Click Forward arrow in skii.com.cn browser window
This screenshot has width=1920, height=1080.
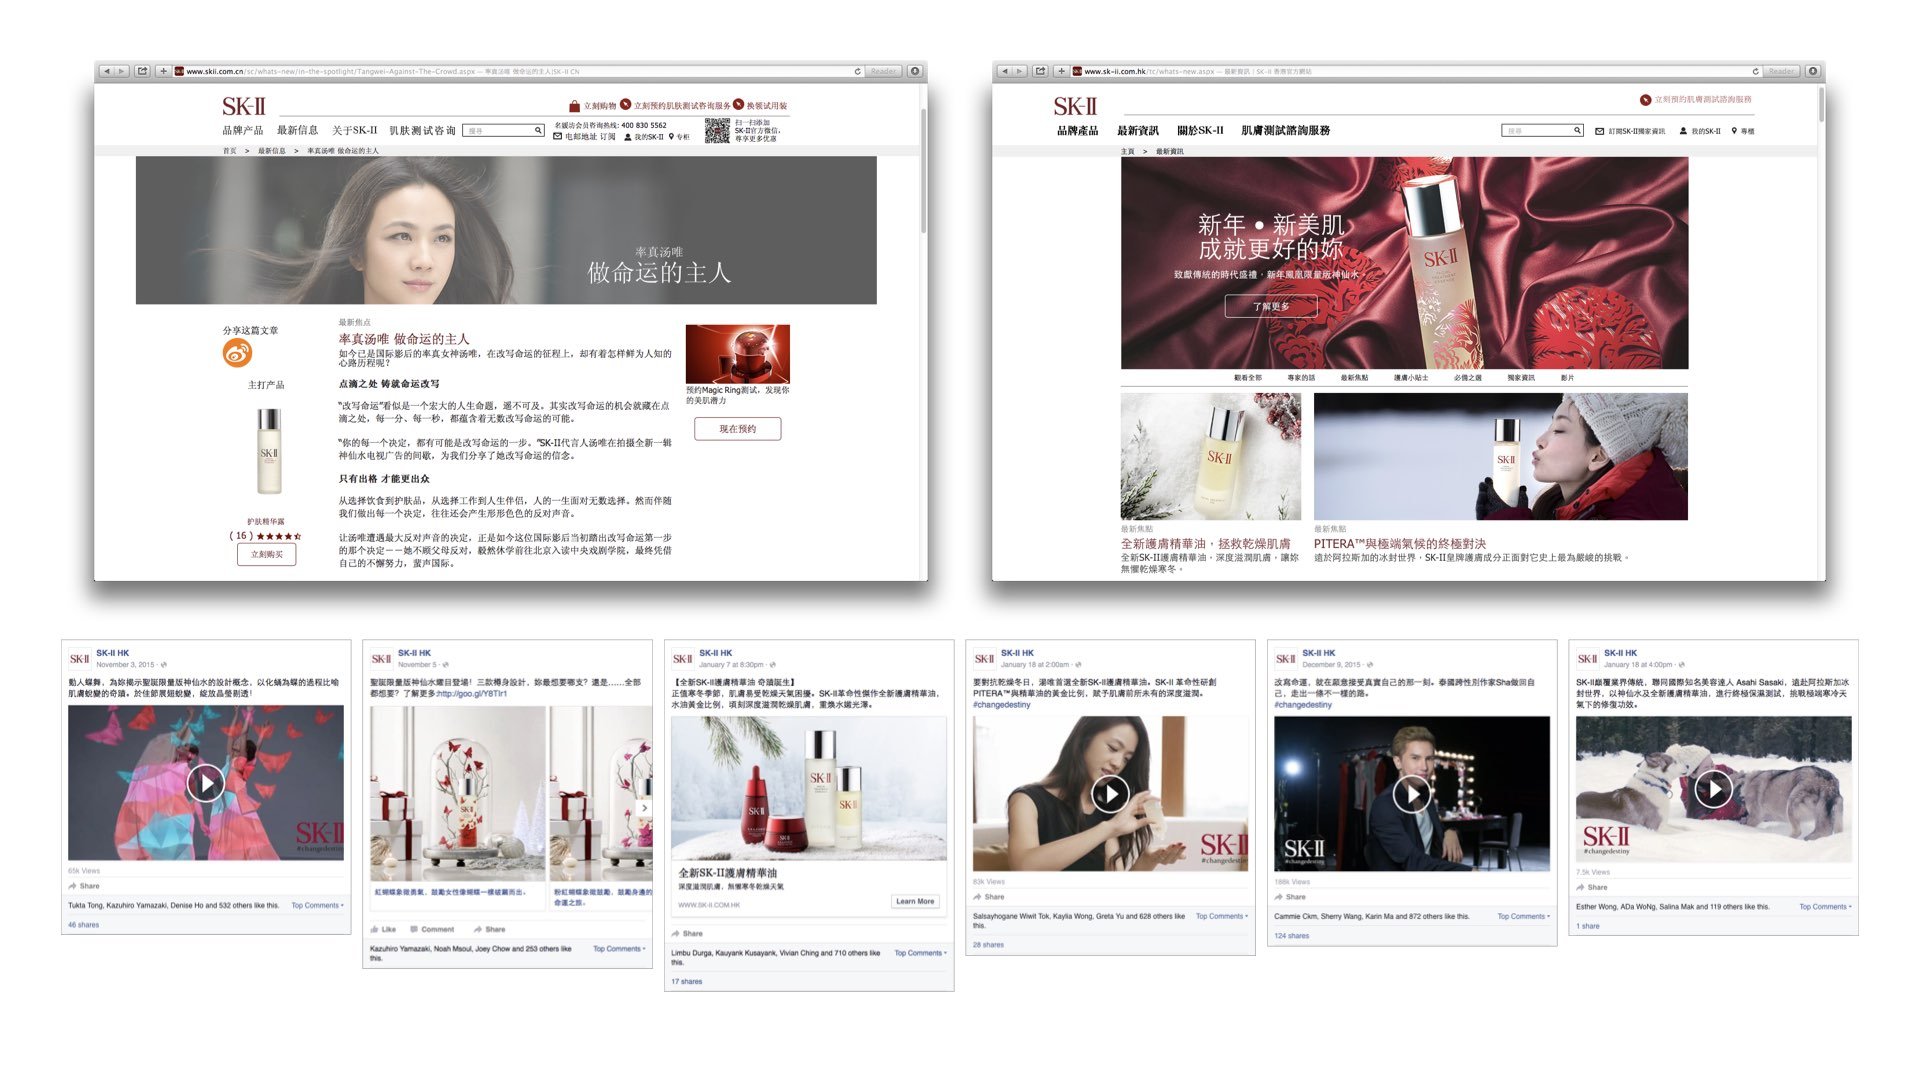tap(122, 71)
